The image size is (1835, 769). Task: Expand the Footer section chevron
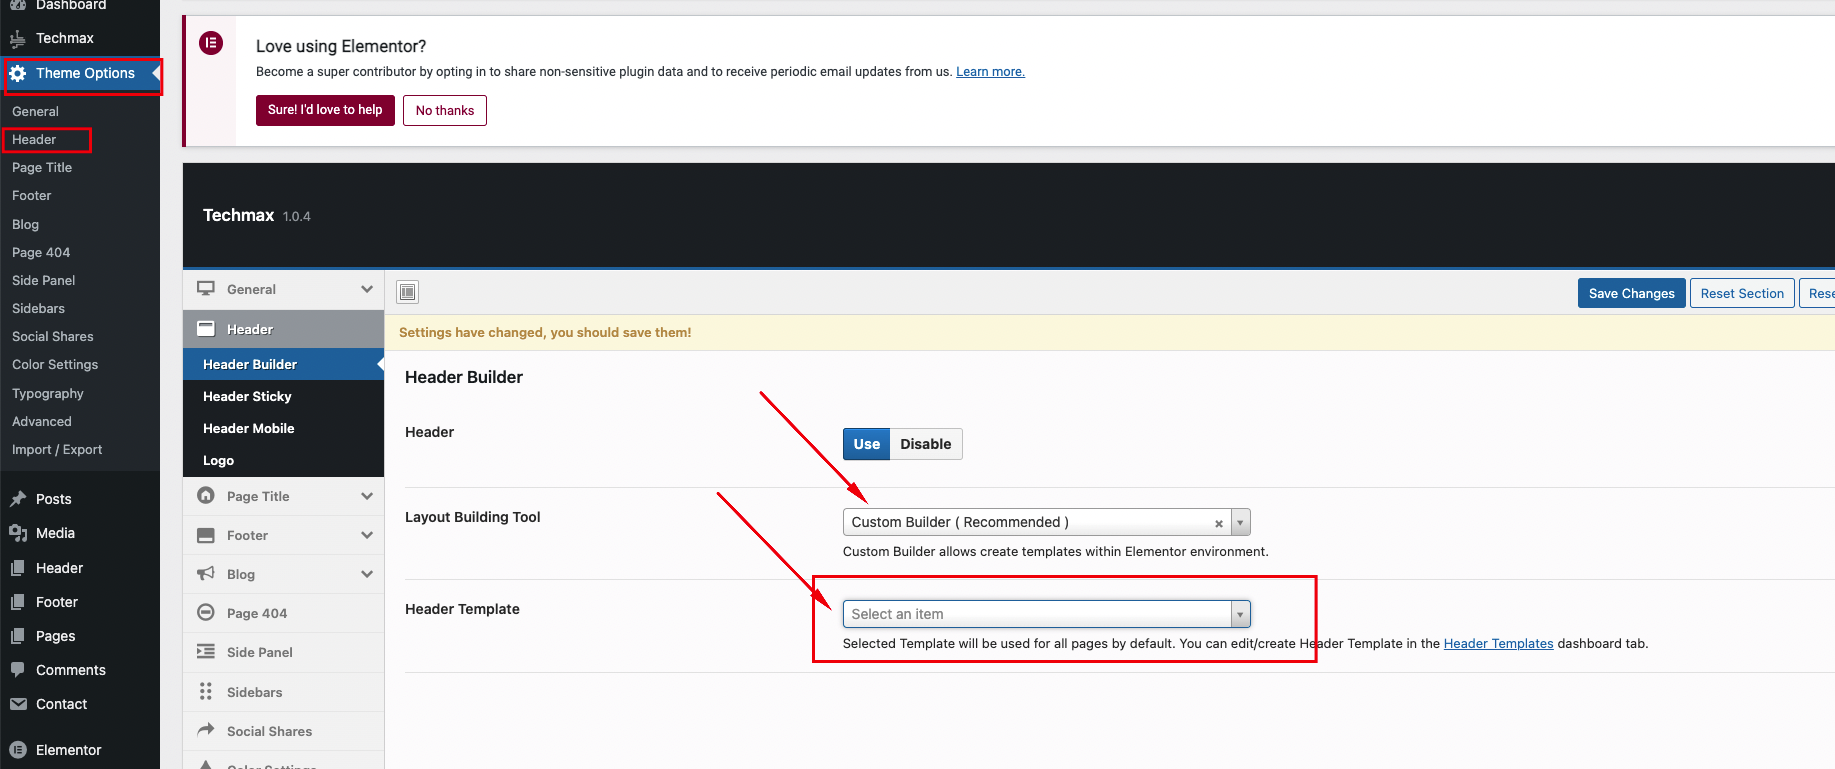click(x=367, y=535)
